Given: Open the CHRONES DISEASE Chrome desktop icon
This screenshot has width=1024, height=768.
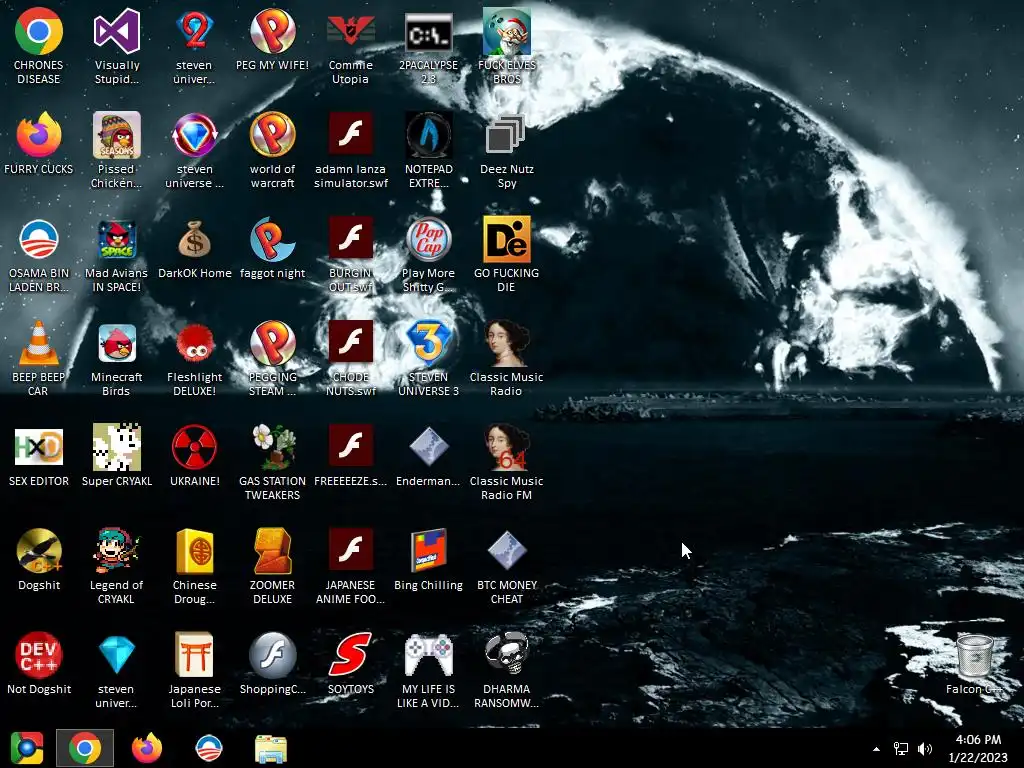Looking at the screenshot, I should coord(39,31).
